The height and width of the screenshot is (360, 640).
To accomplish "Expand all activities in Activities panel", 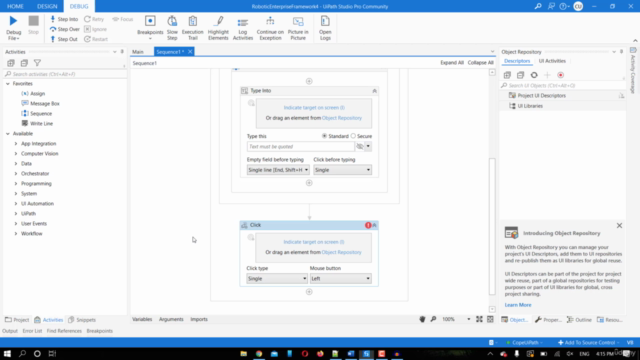I will pyautogui.click(x=11, y=63).
